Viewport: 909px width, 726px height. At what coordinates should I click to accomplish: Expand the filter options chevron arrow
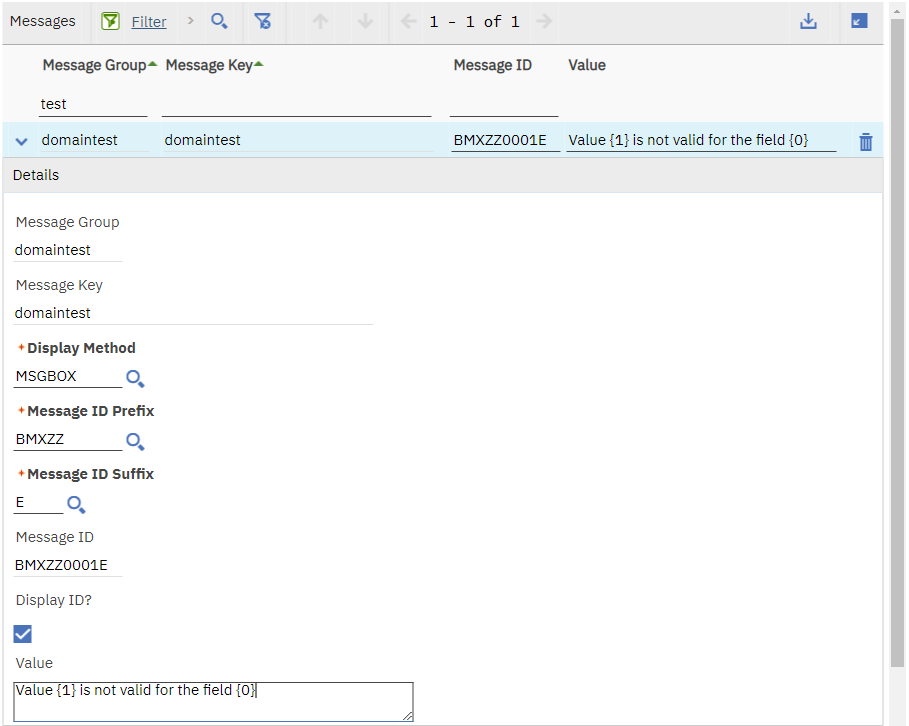tap(191, 21)
